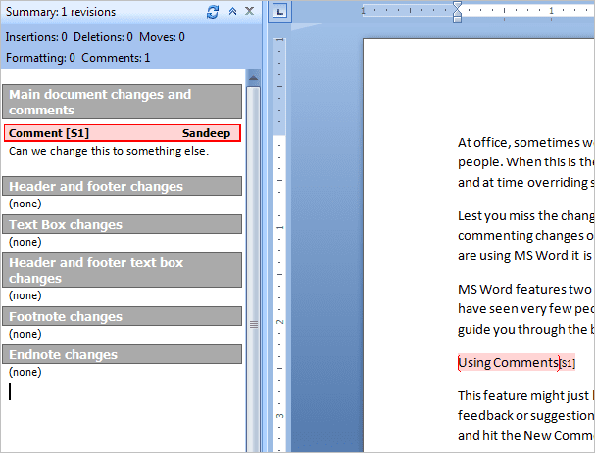The width and height of the screenshot is (597, 455).
Task: Click 'Header and footer changes' heading
Action: point(122,186)
